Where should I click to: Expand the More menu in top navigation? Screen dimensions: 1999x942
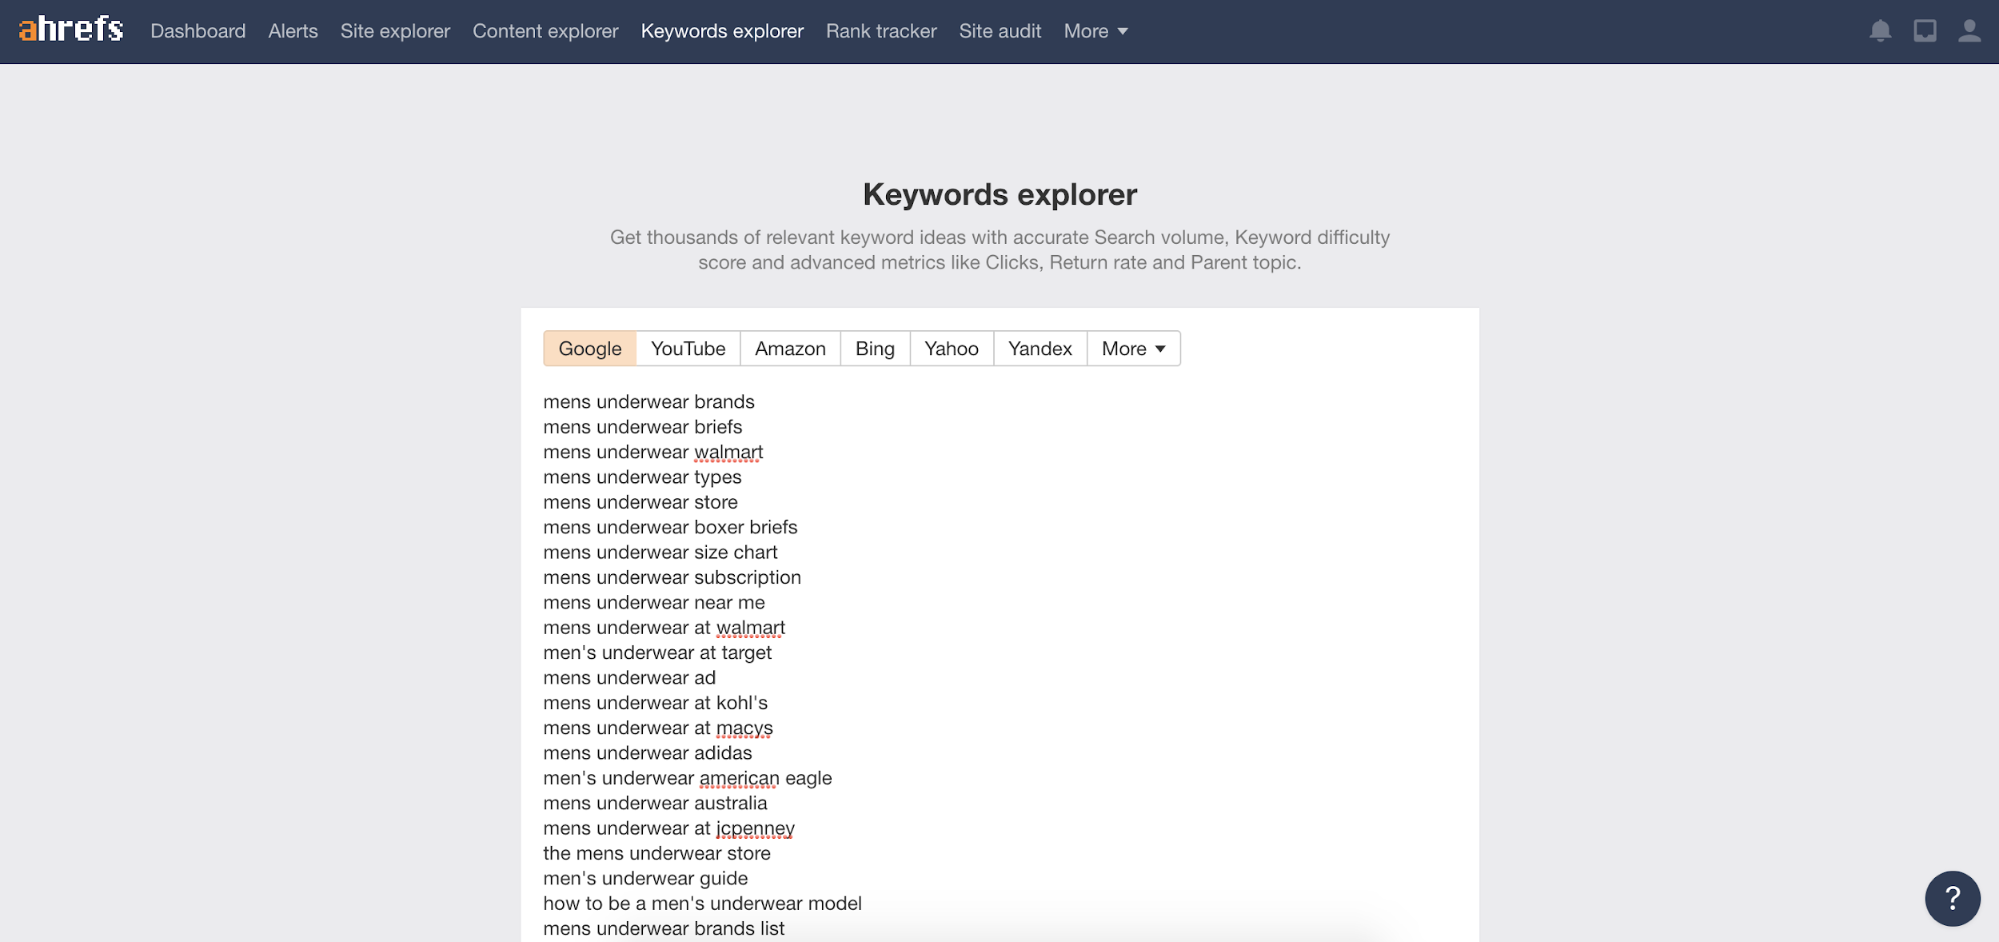coord(1095,31)
